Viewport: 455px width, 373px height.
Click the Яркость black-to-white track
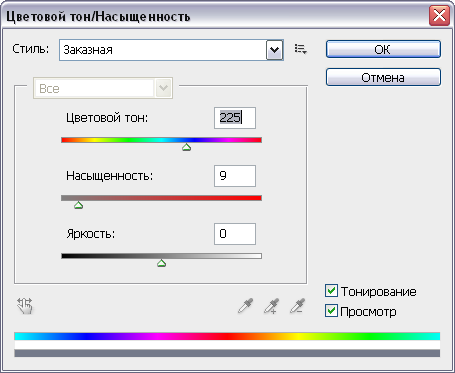tap(161, 256)
